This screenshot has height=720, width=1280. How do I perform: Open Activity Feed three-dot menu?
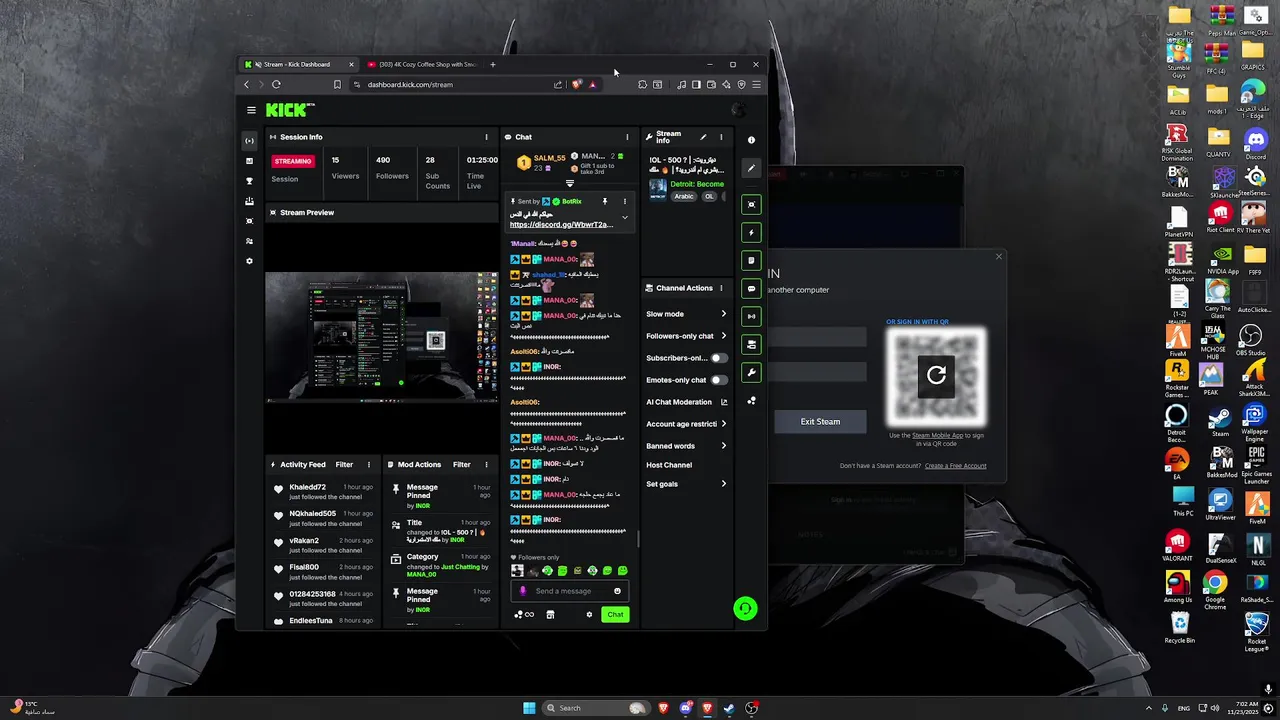pos(368,464)
